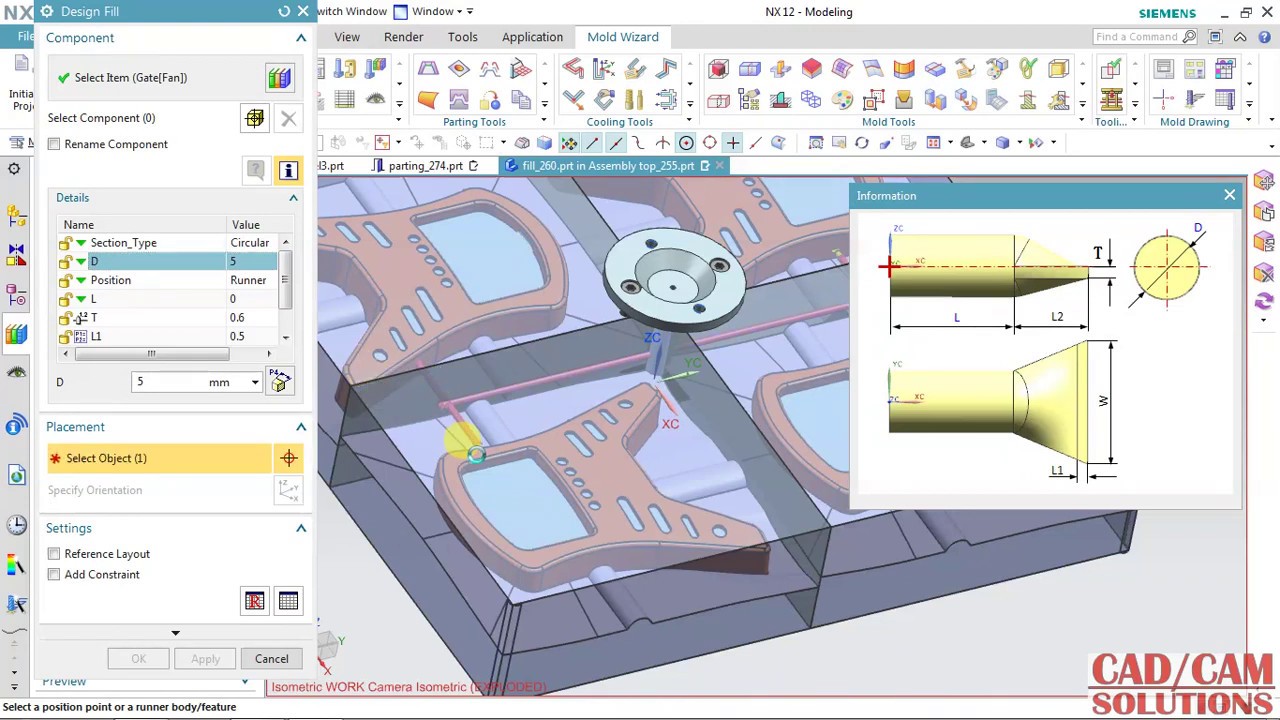Tick the Reference Layout checkbox
Viewport: 1280px width, 720px height.
[54, 554]
